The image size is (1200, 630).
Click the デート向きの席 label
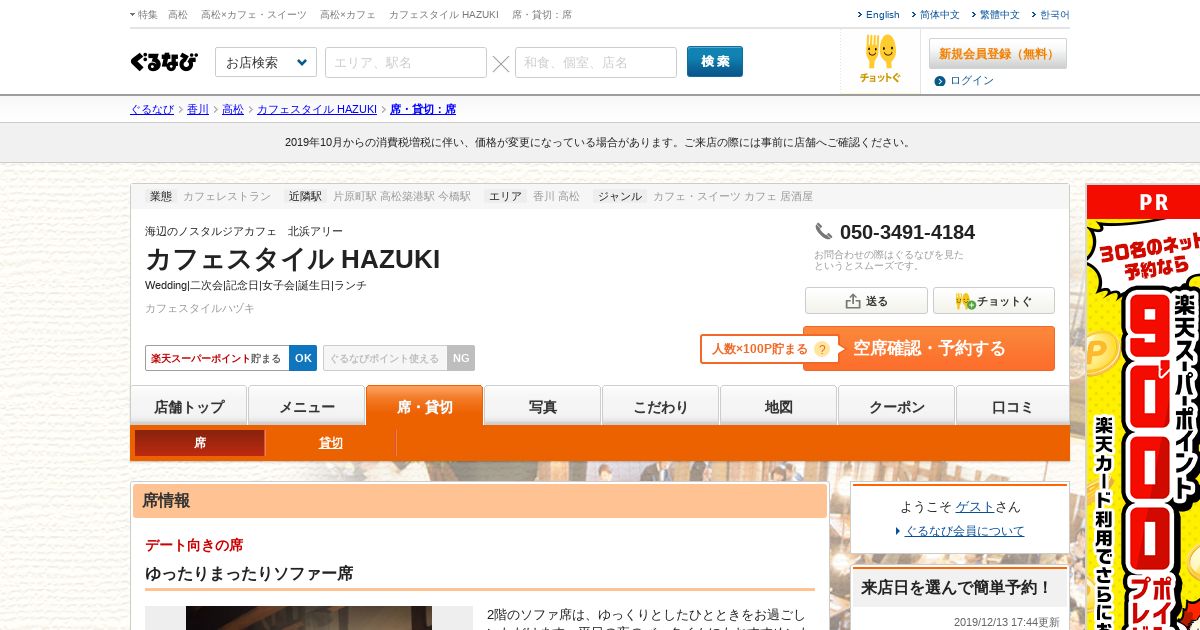[194, 545]
